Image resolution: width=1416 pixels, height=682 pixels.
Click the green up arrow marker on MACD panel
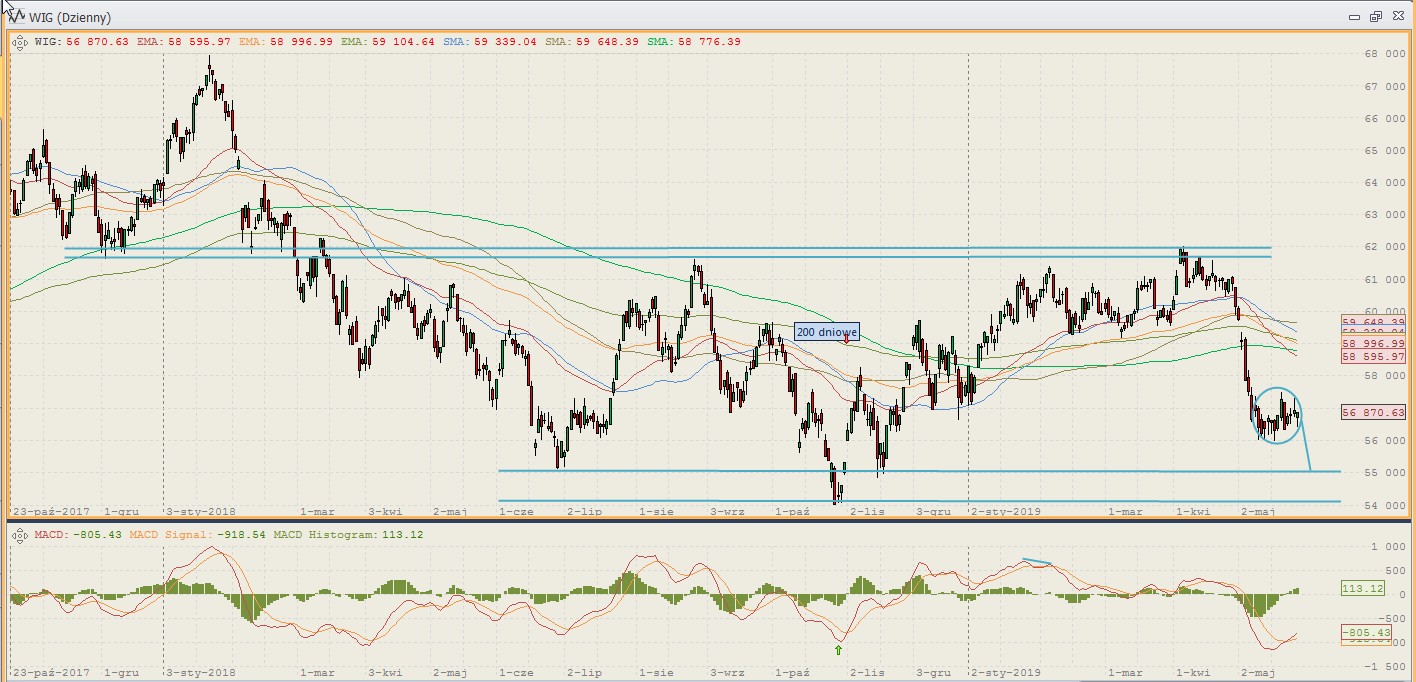pyautogui.click(x=838, y=650)
